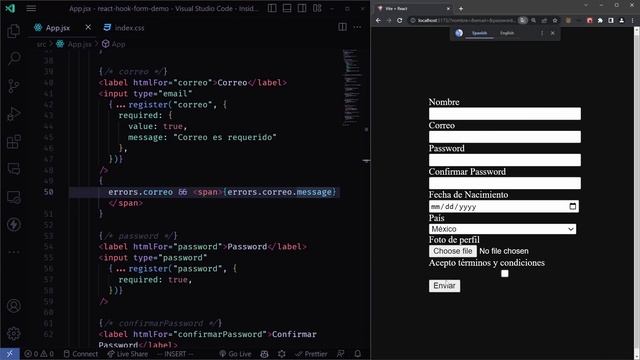Open the Extensions view
The height and width of the screenshot is (360, 640).
pyautogui.click(x=14, y=142)
